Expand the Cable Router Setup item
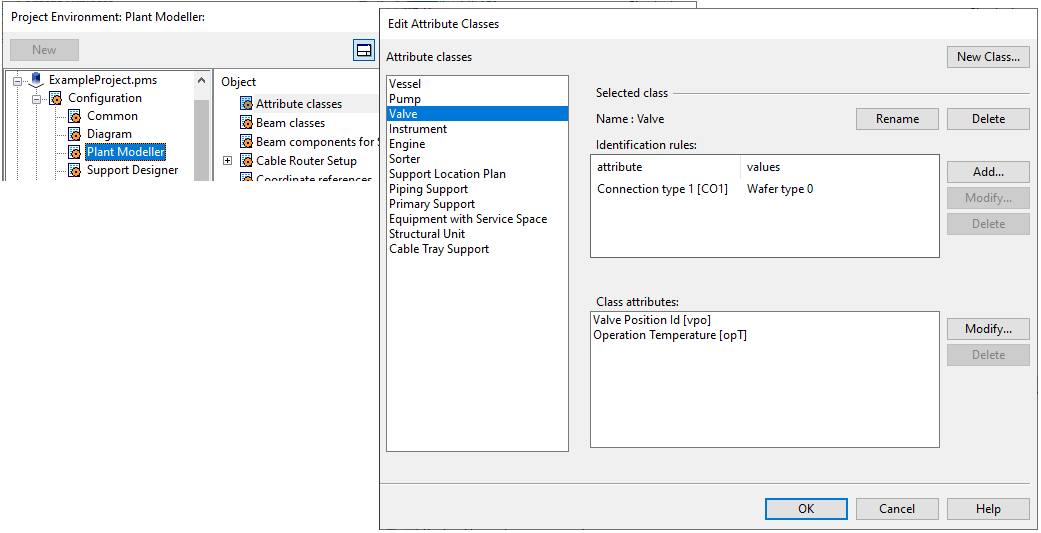Screen dimensions: 1041x533 coord(227,161)
